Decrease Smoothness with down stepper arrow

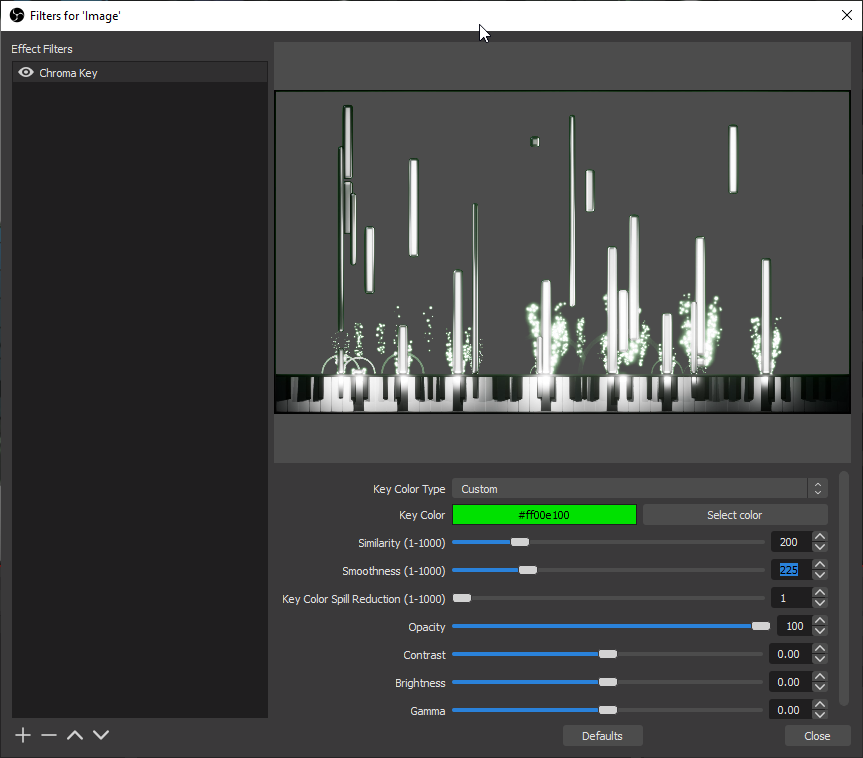tap(820, 575)
